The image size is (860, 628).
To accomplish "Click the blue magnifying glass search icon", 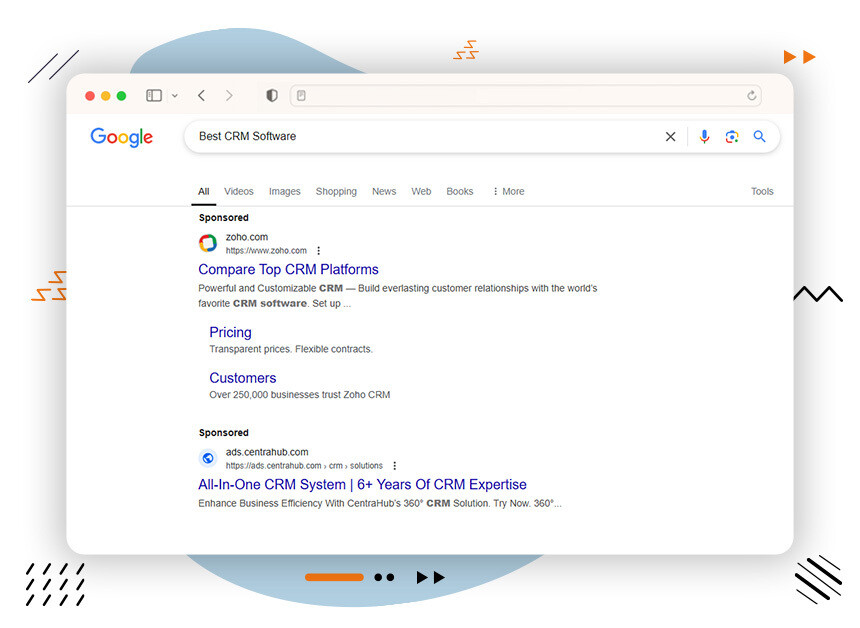I will [x=759, y=137].
